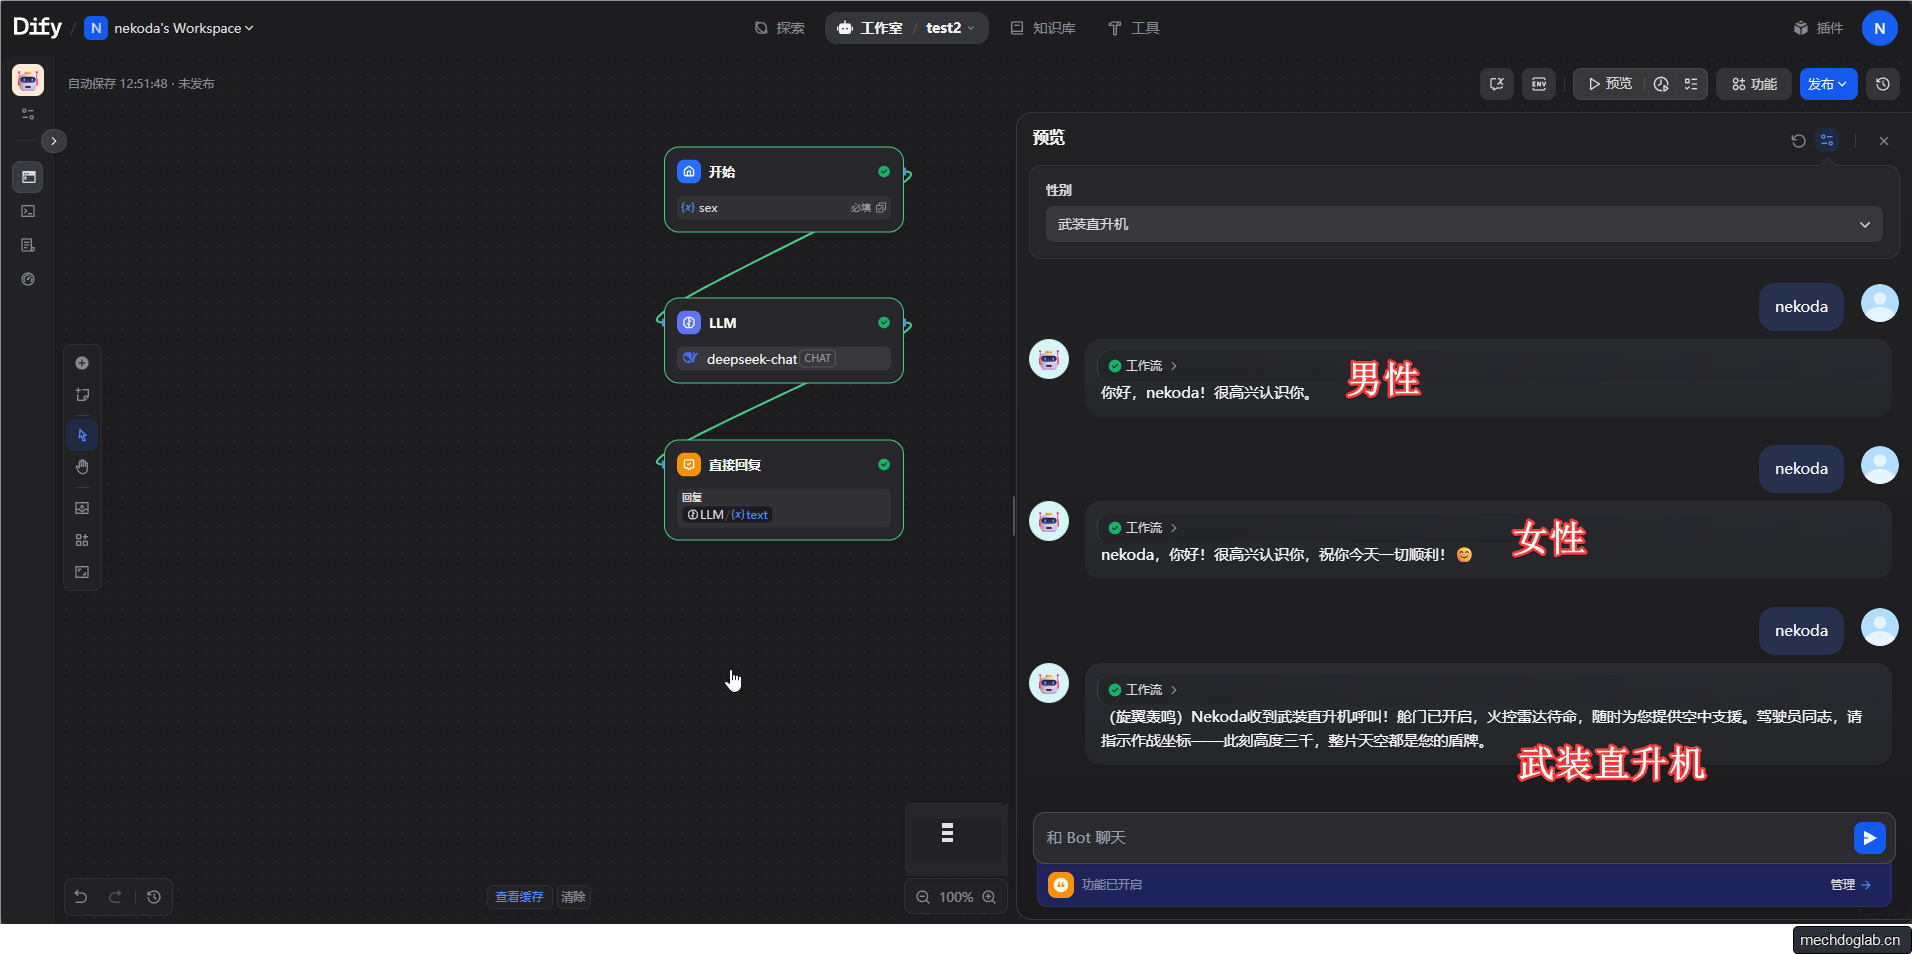Open the 探索 tab

[779, 28]
